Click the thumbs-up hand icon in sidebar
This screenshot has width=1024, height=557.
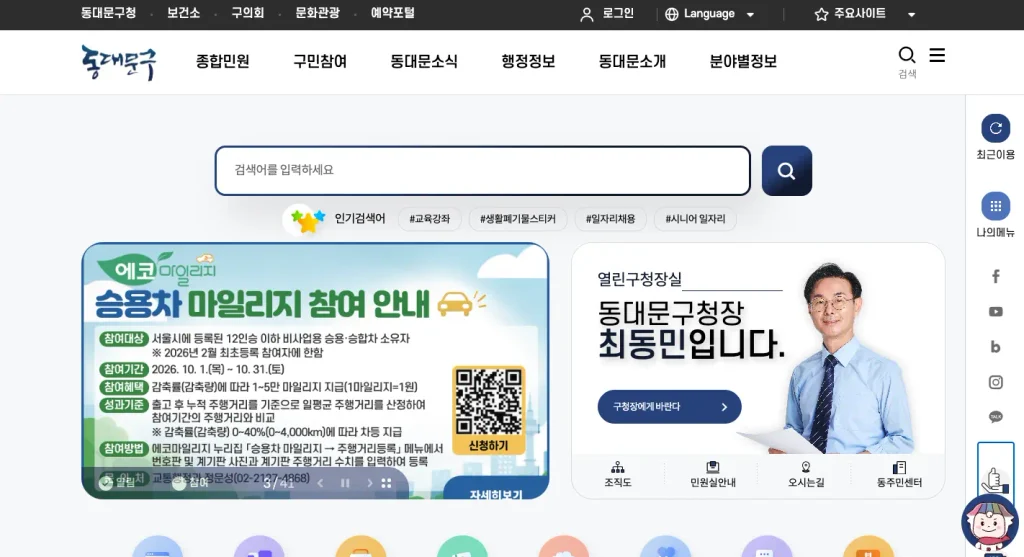(995, 479)
